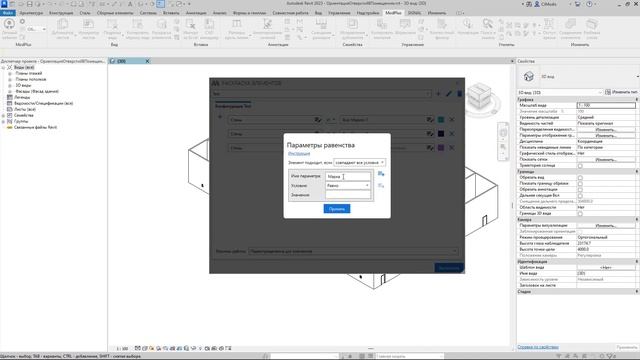
Task: Click the third rule's filter edit icon
Action: [430, 147]
